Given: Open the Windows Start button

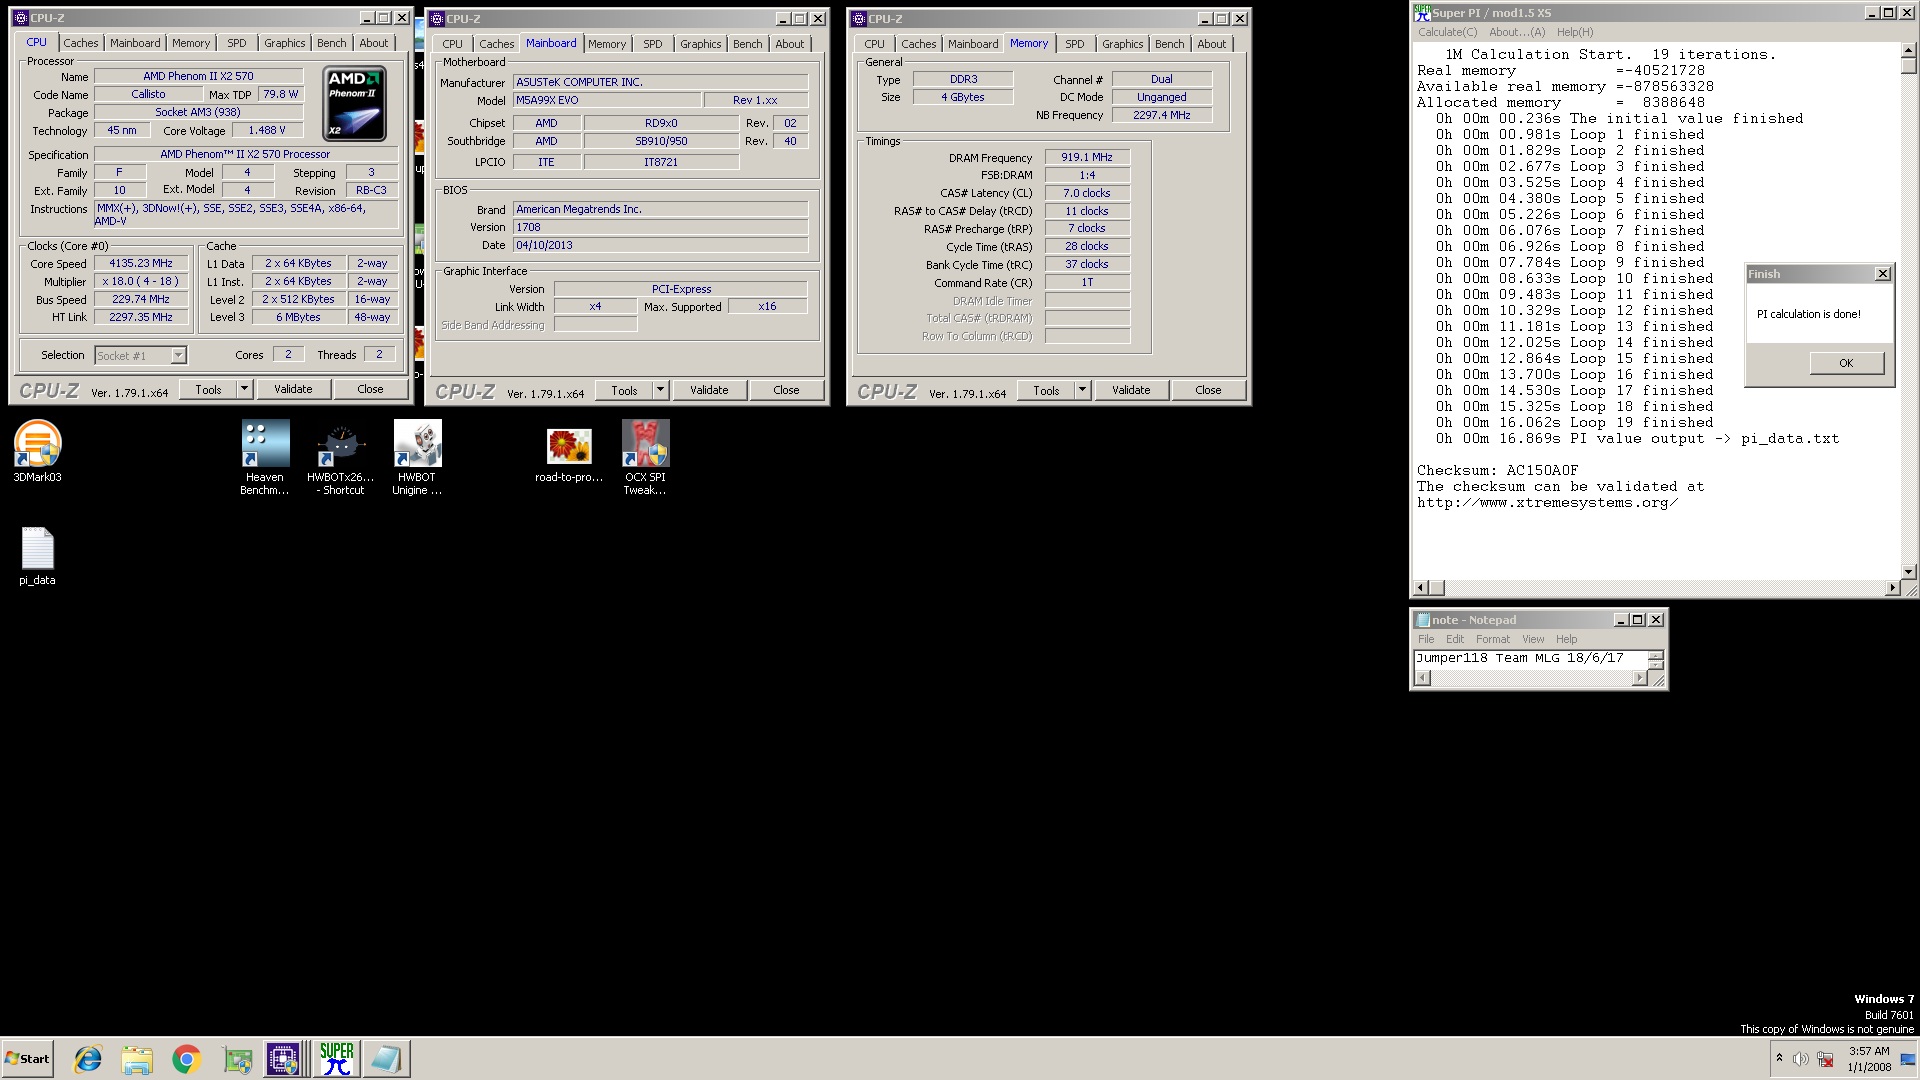Looking at the screenshot, I should coord(28,1059).
